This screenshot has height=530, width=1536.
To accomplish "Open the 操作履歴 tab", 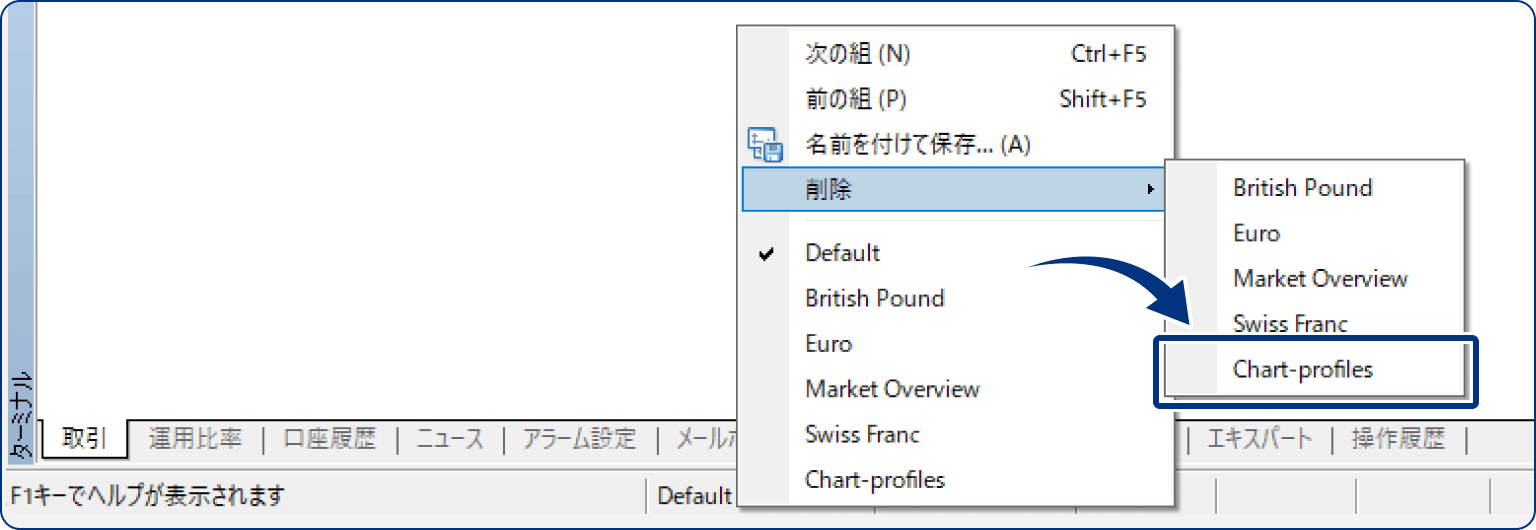I will coord(1398,438).
